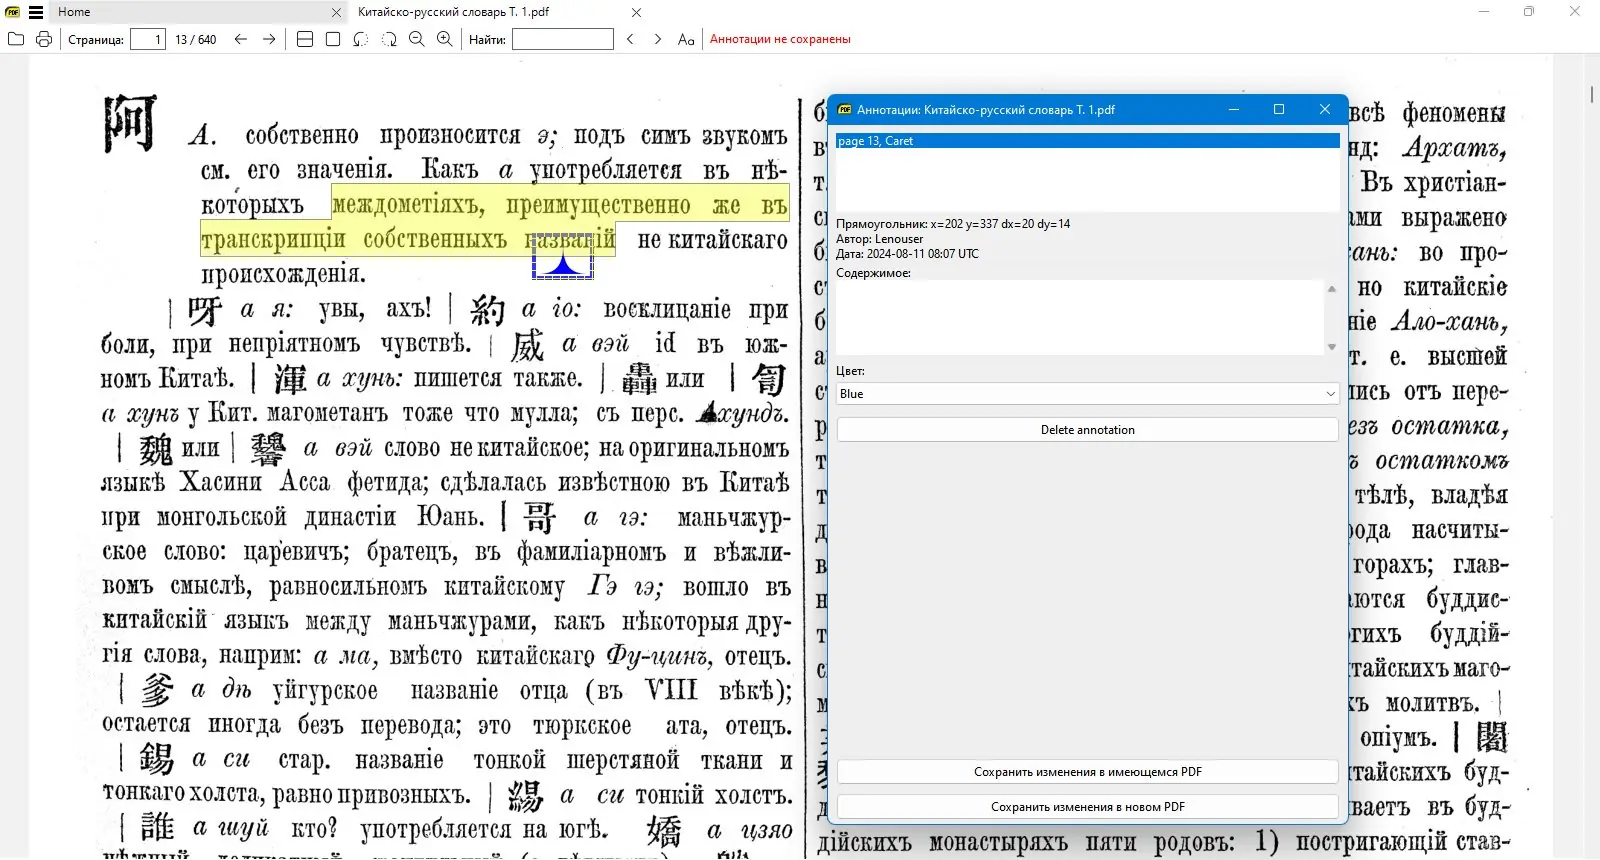The image size is (1600, 860).
Task: Click the content box scroll up arrow
Action: click(x=1332, y=289)
